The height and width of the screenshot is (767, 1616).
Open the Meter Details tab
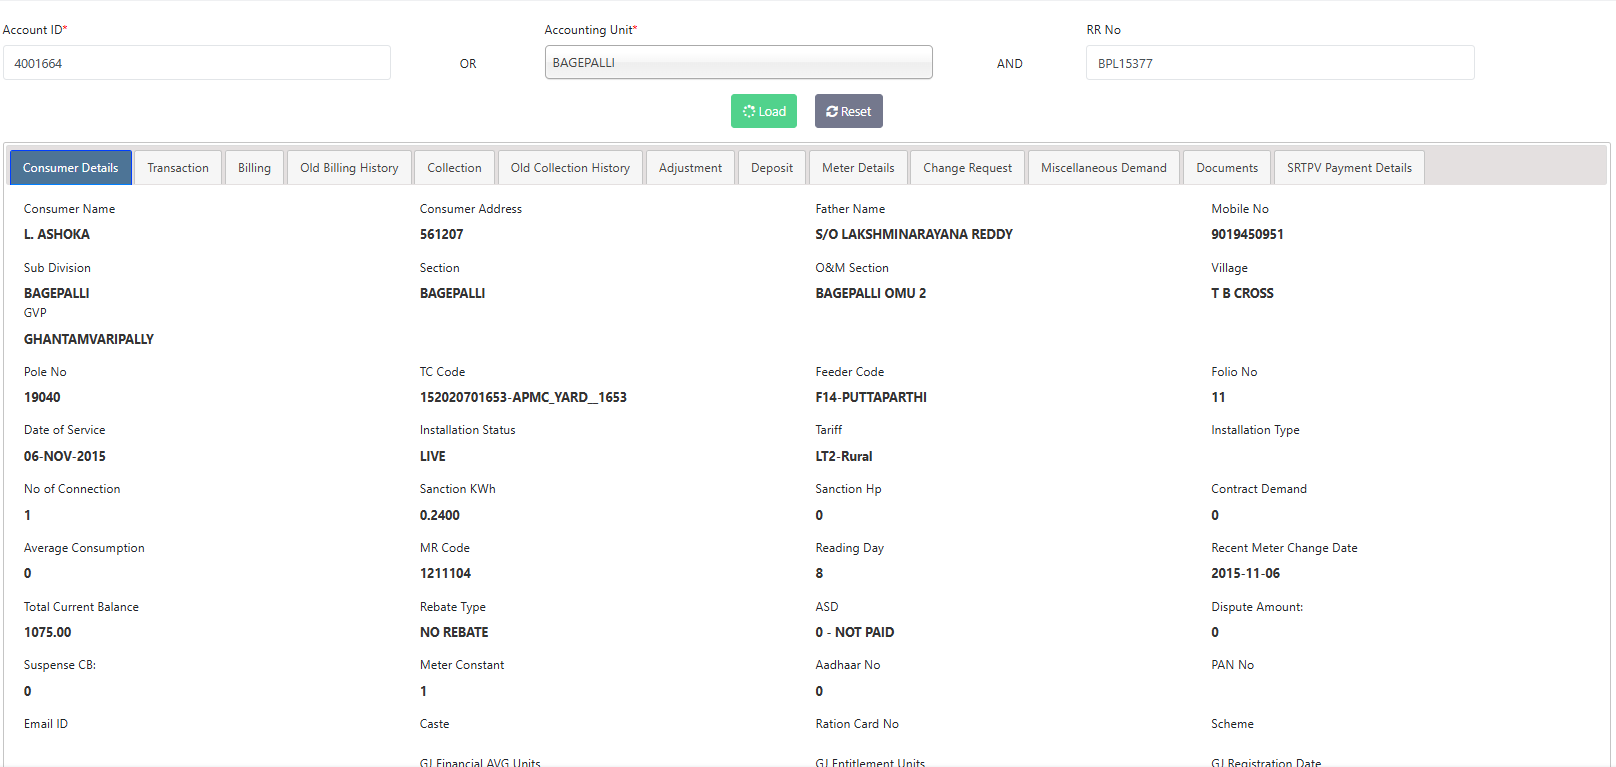click(x=858, y=168)
